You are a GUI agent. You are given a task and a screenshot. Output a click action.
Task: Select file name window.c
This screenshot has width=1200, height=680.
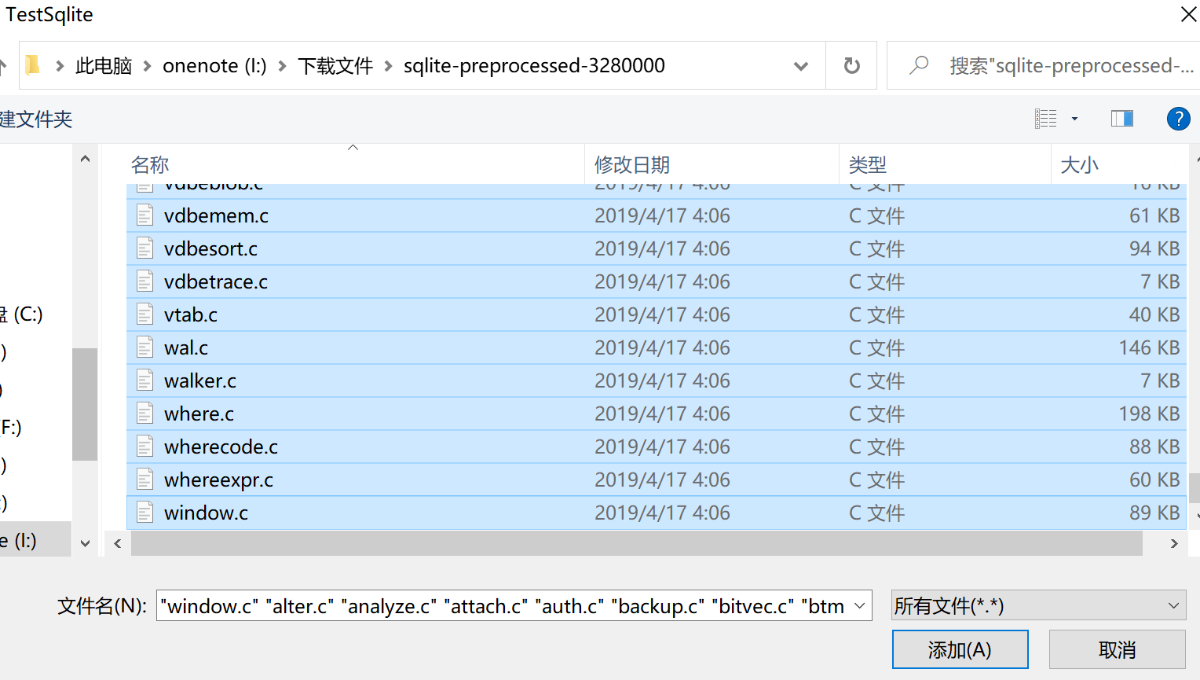click(206, 512)
